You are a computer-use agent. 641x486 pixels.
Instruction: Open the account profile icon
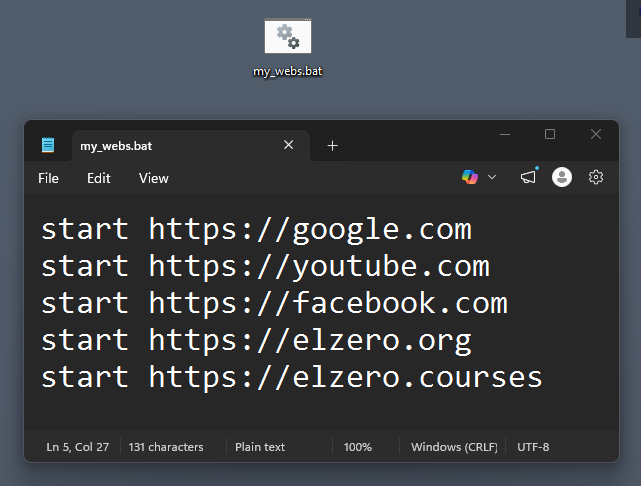pos(562,177)
